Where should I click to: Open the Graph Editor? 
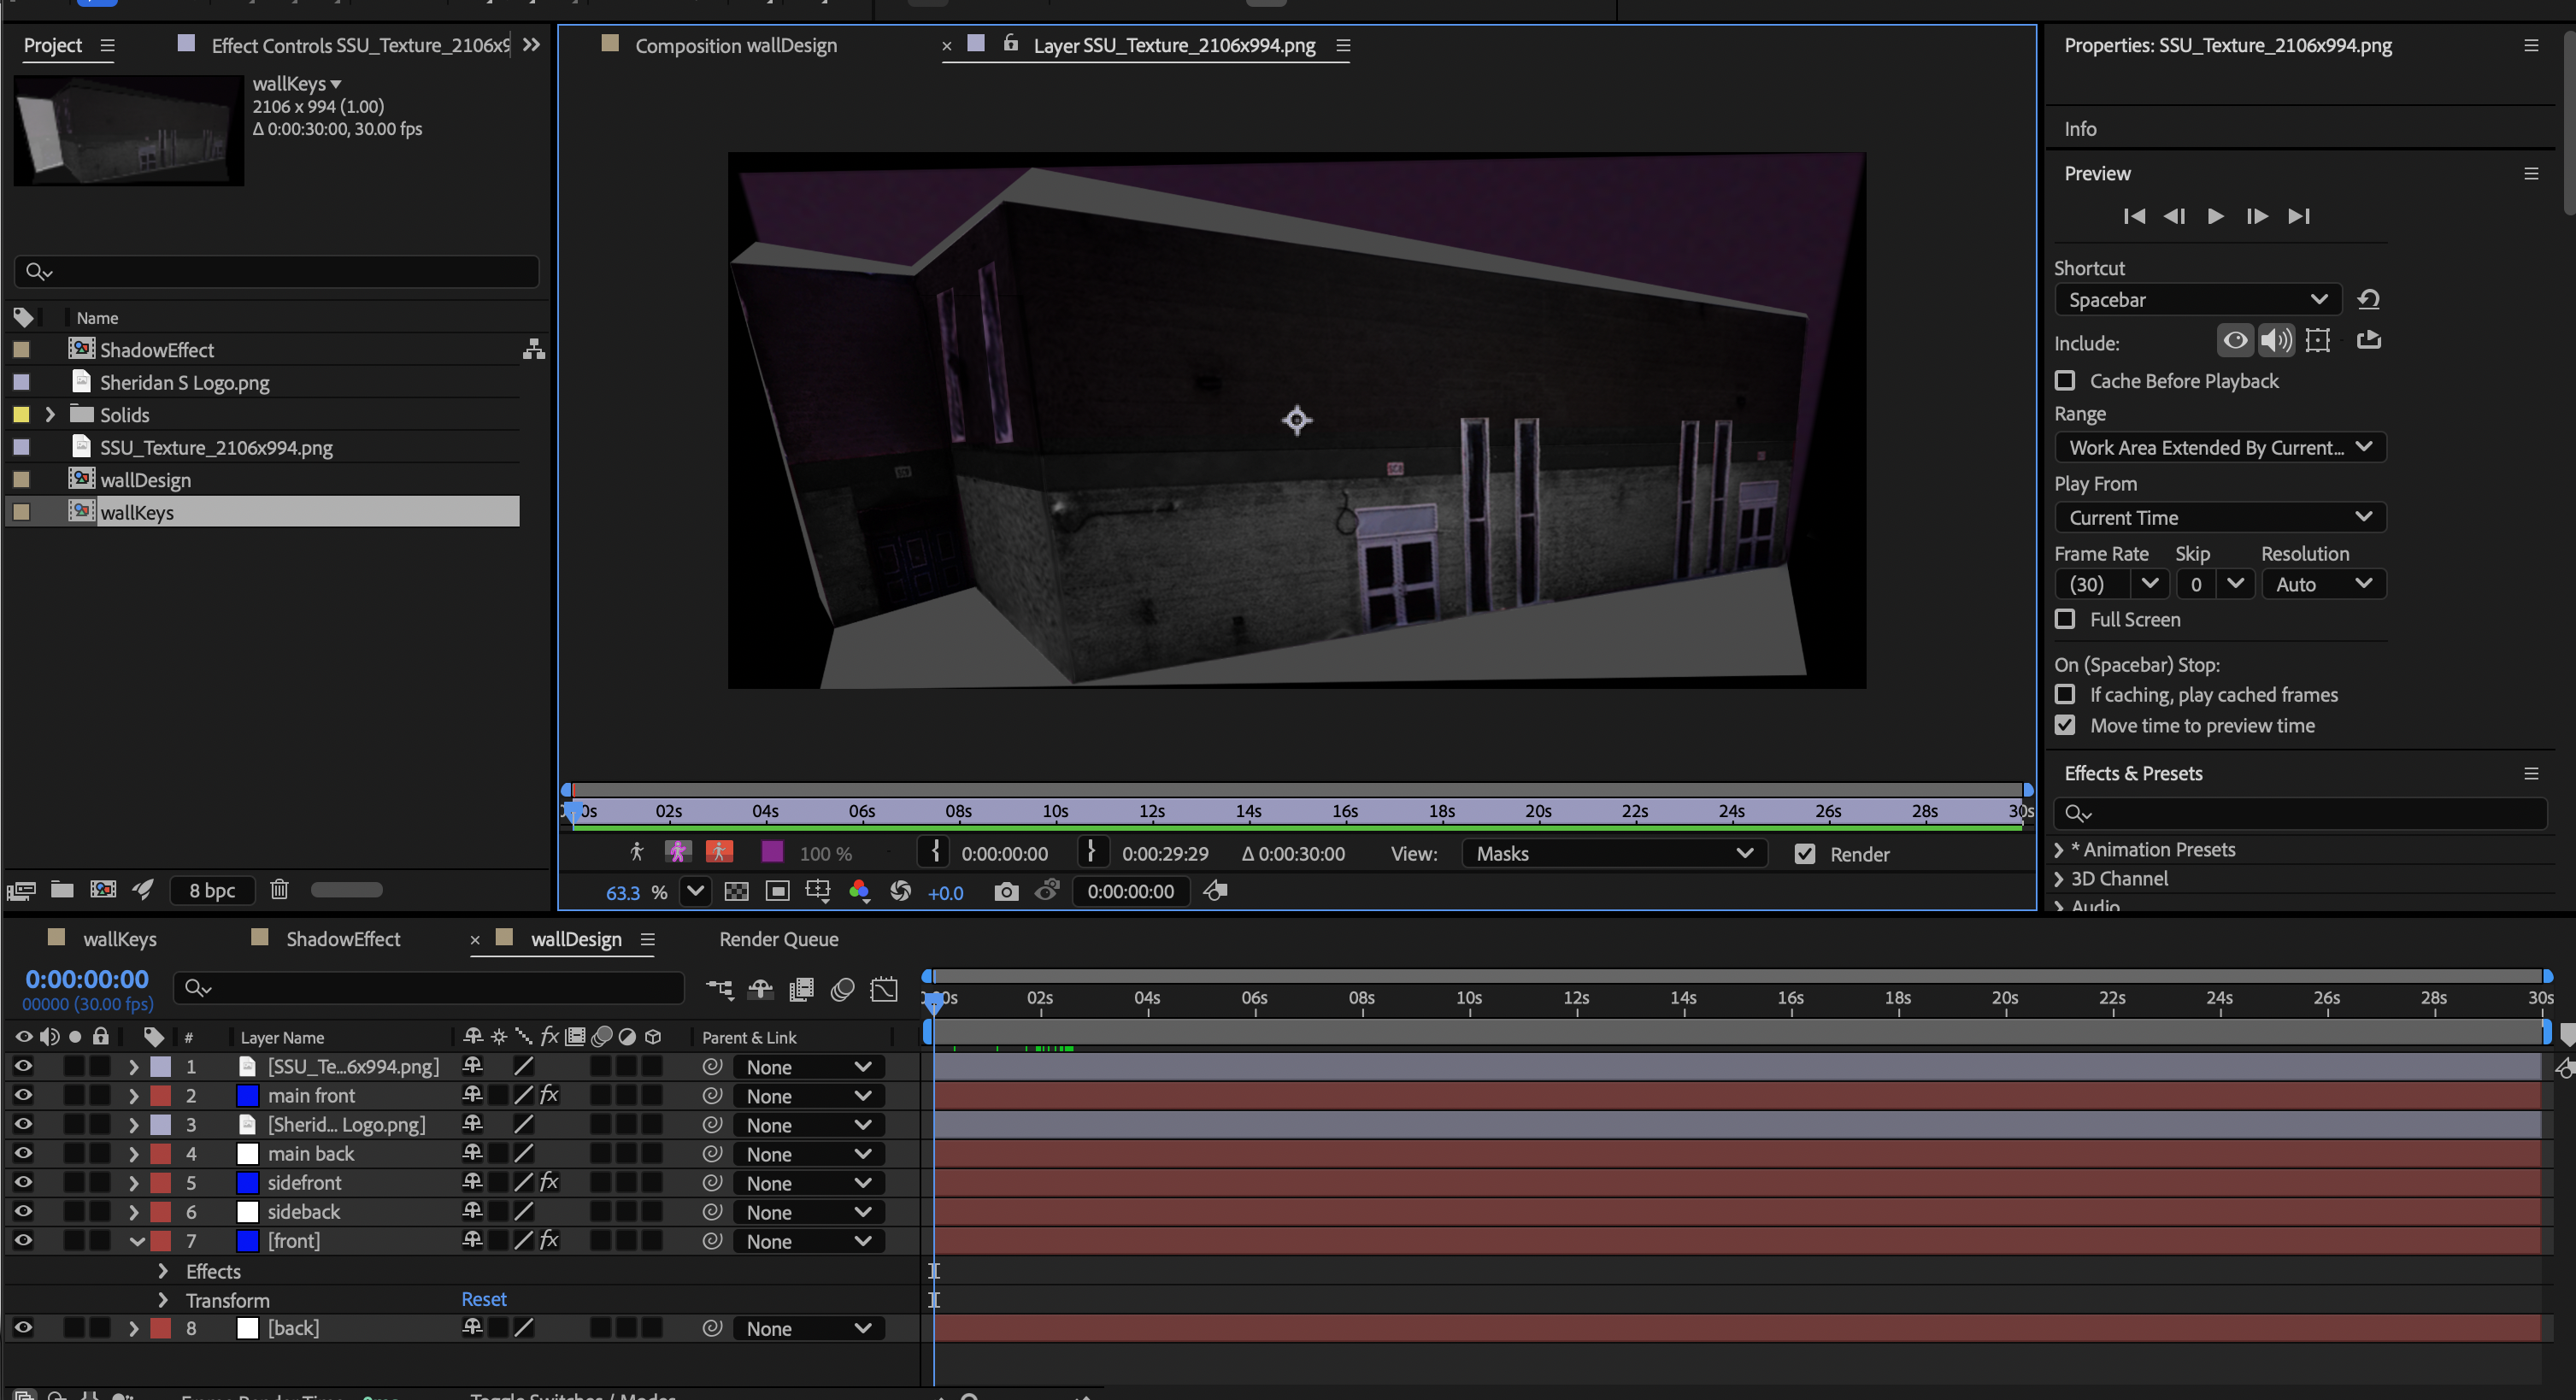[x=884, y=988]
